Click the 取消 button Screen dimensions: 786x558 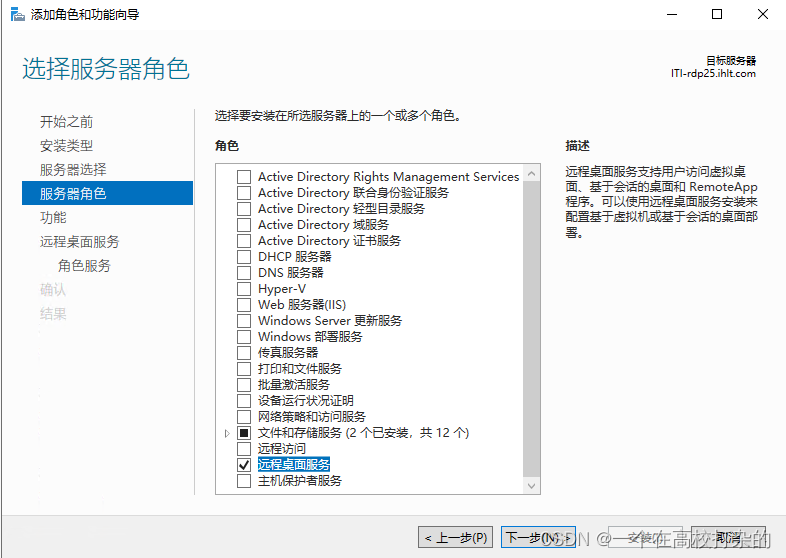(728, 538)
